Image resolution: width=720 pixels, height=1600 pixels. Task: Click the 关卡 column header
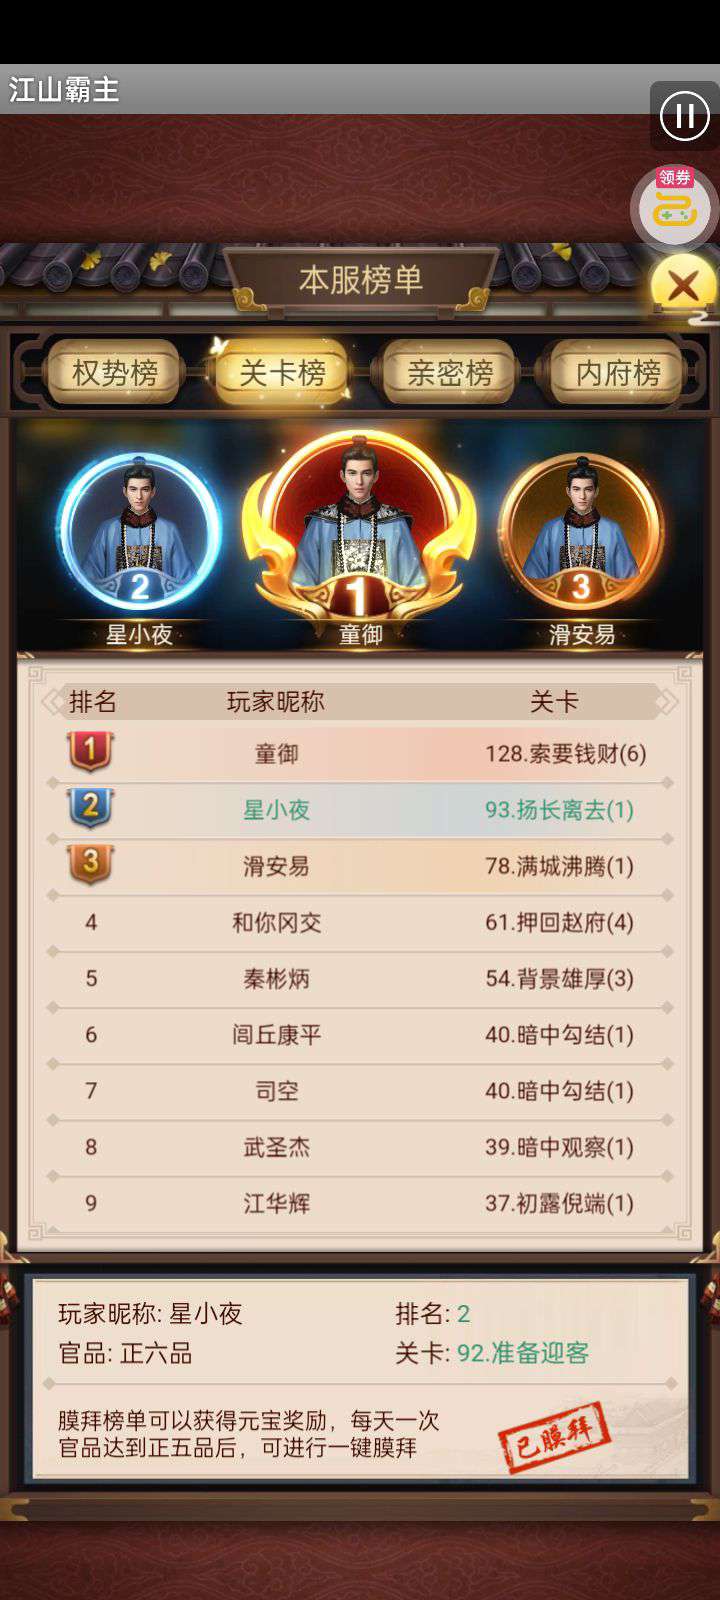[554, 702]
